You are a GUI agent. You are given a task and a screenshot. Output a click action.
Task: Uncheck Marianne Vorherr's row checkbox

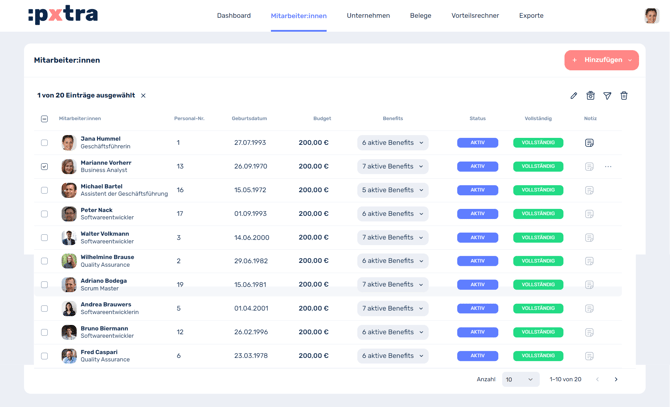[x=44, y=167]
